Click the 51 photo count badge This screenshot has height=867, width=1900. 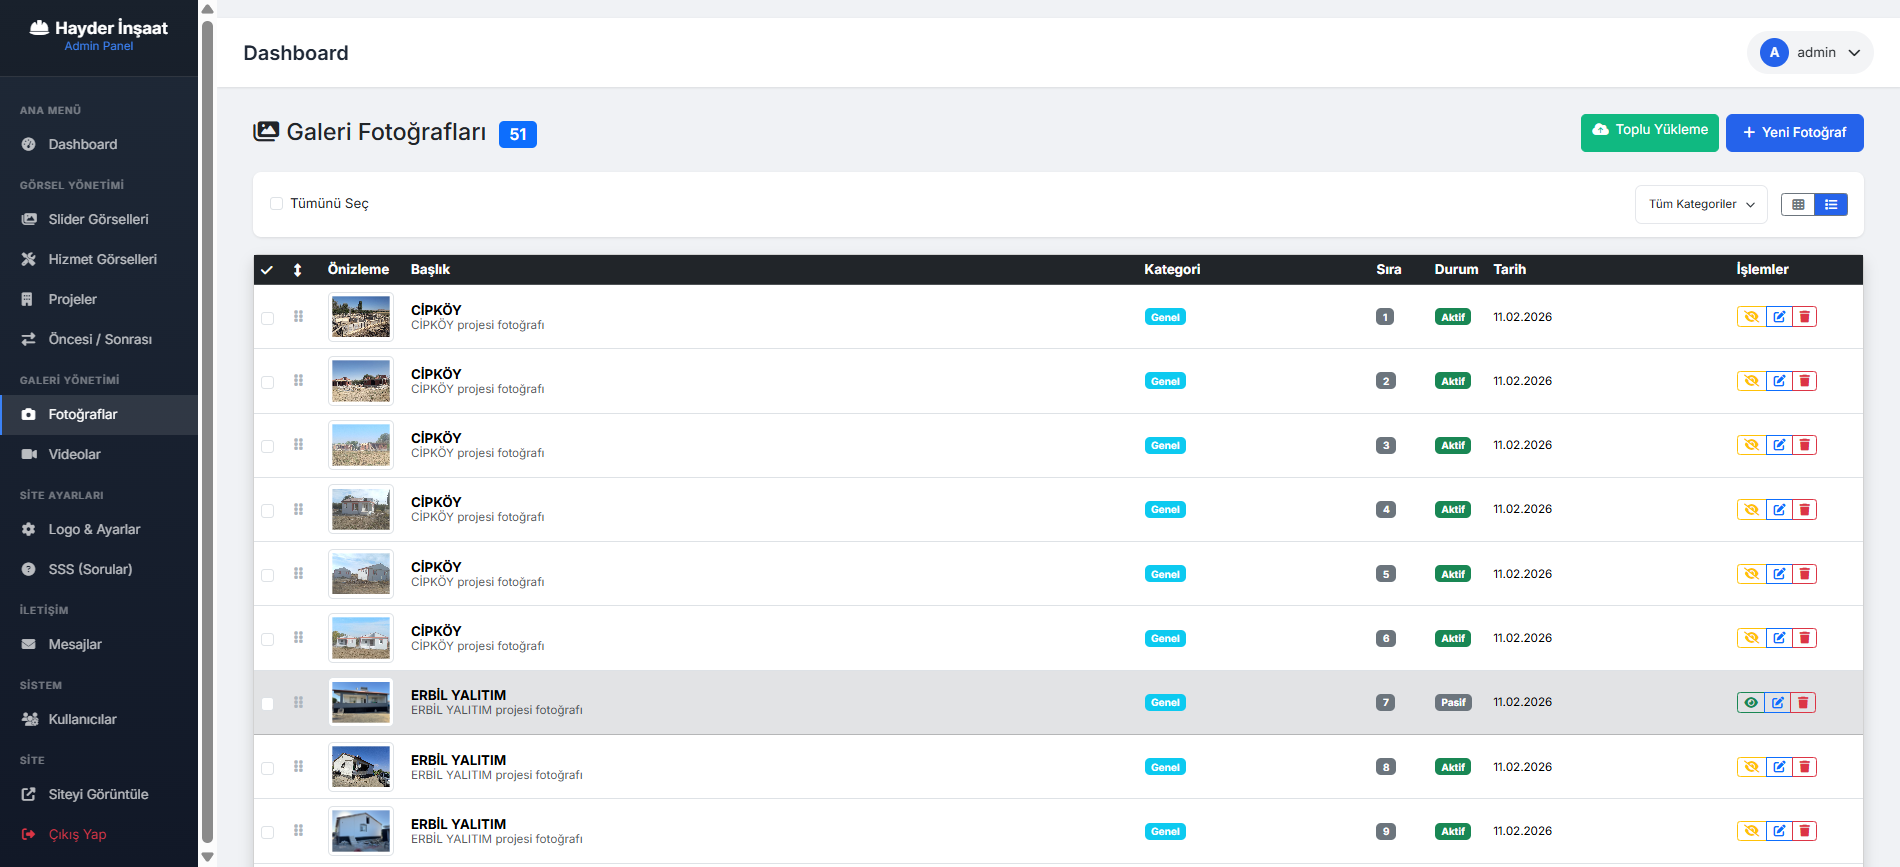[518, 134]
